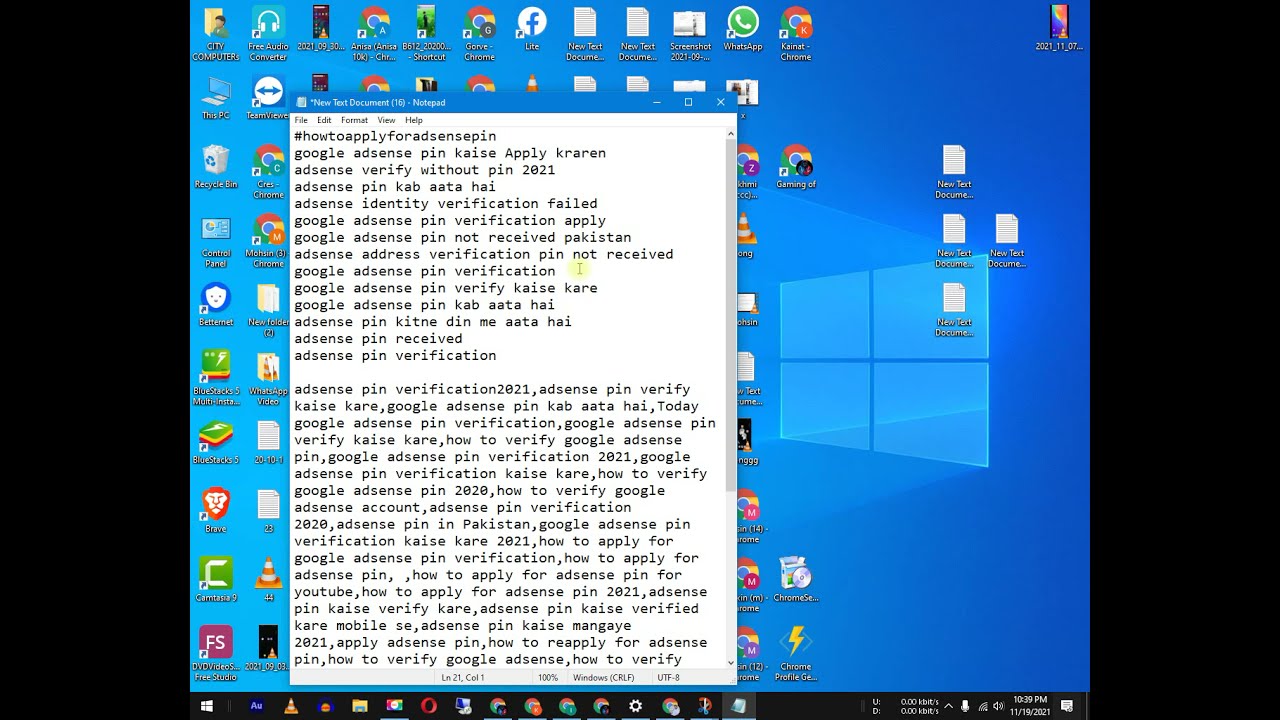1280x720 pixels.
Task: Open Mohsin (3) Chrome desktop shortcut
Action: click(268, 242)
